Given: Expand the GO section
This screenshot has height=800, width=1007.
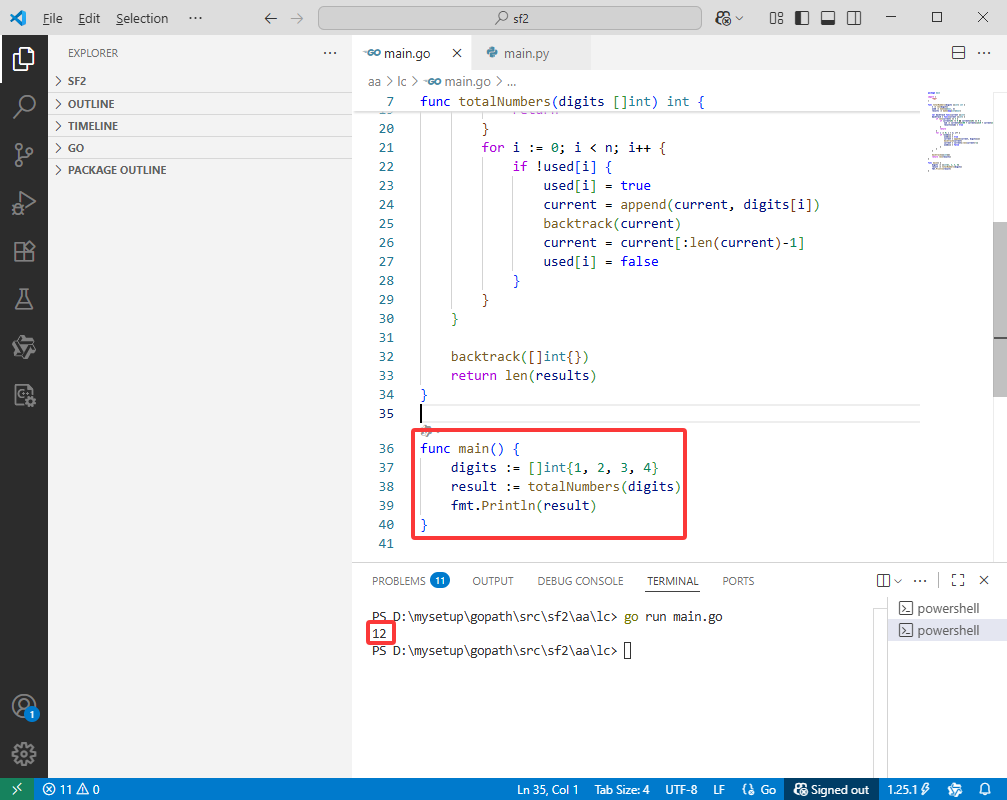Looking at the screenshot, I should pos(200,148).
